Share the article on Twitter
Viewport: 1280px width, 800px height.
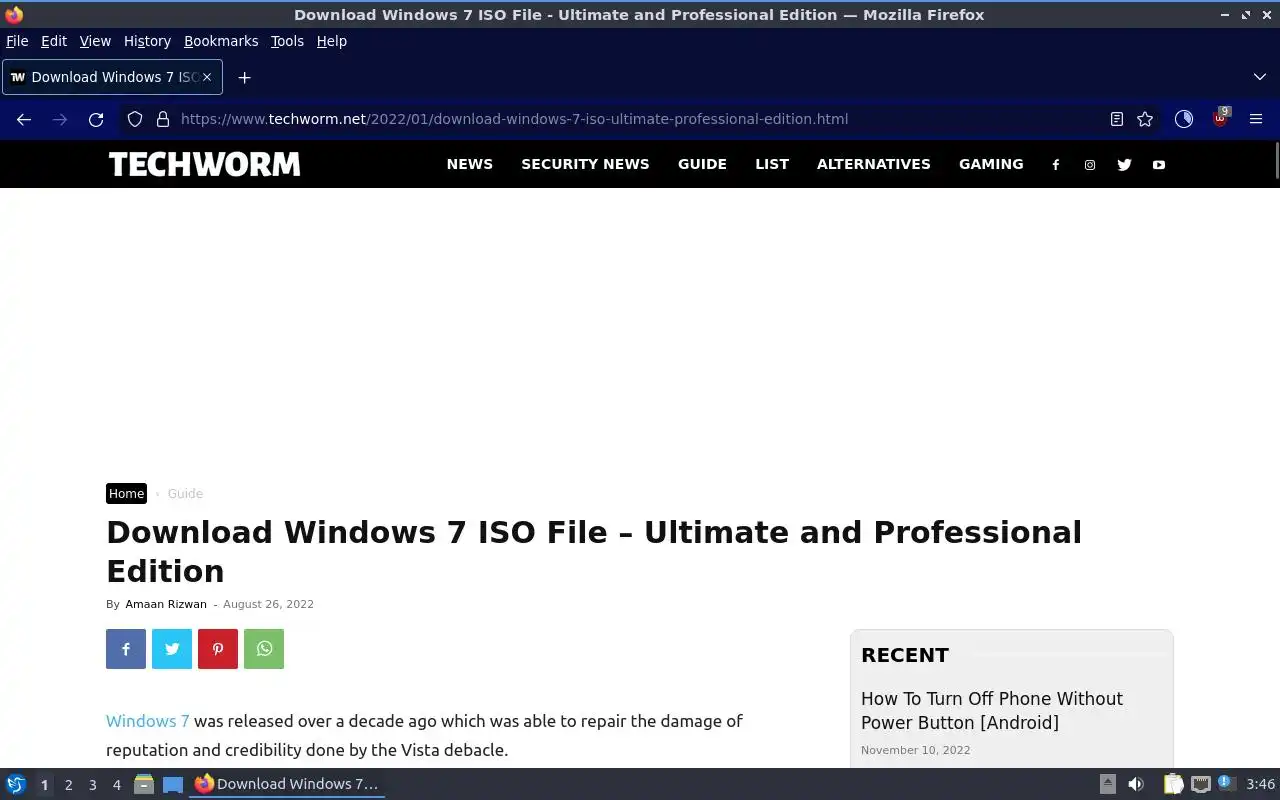172,649
